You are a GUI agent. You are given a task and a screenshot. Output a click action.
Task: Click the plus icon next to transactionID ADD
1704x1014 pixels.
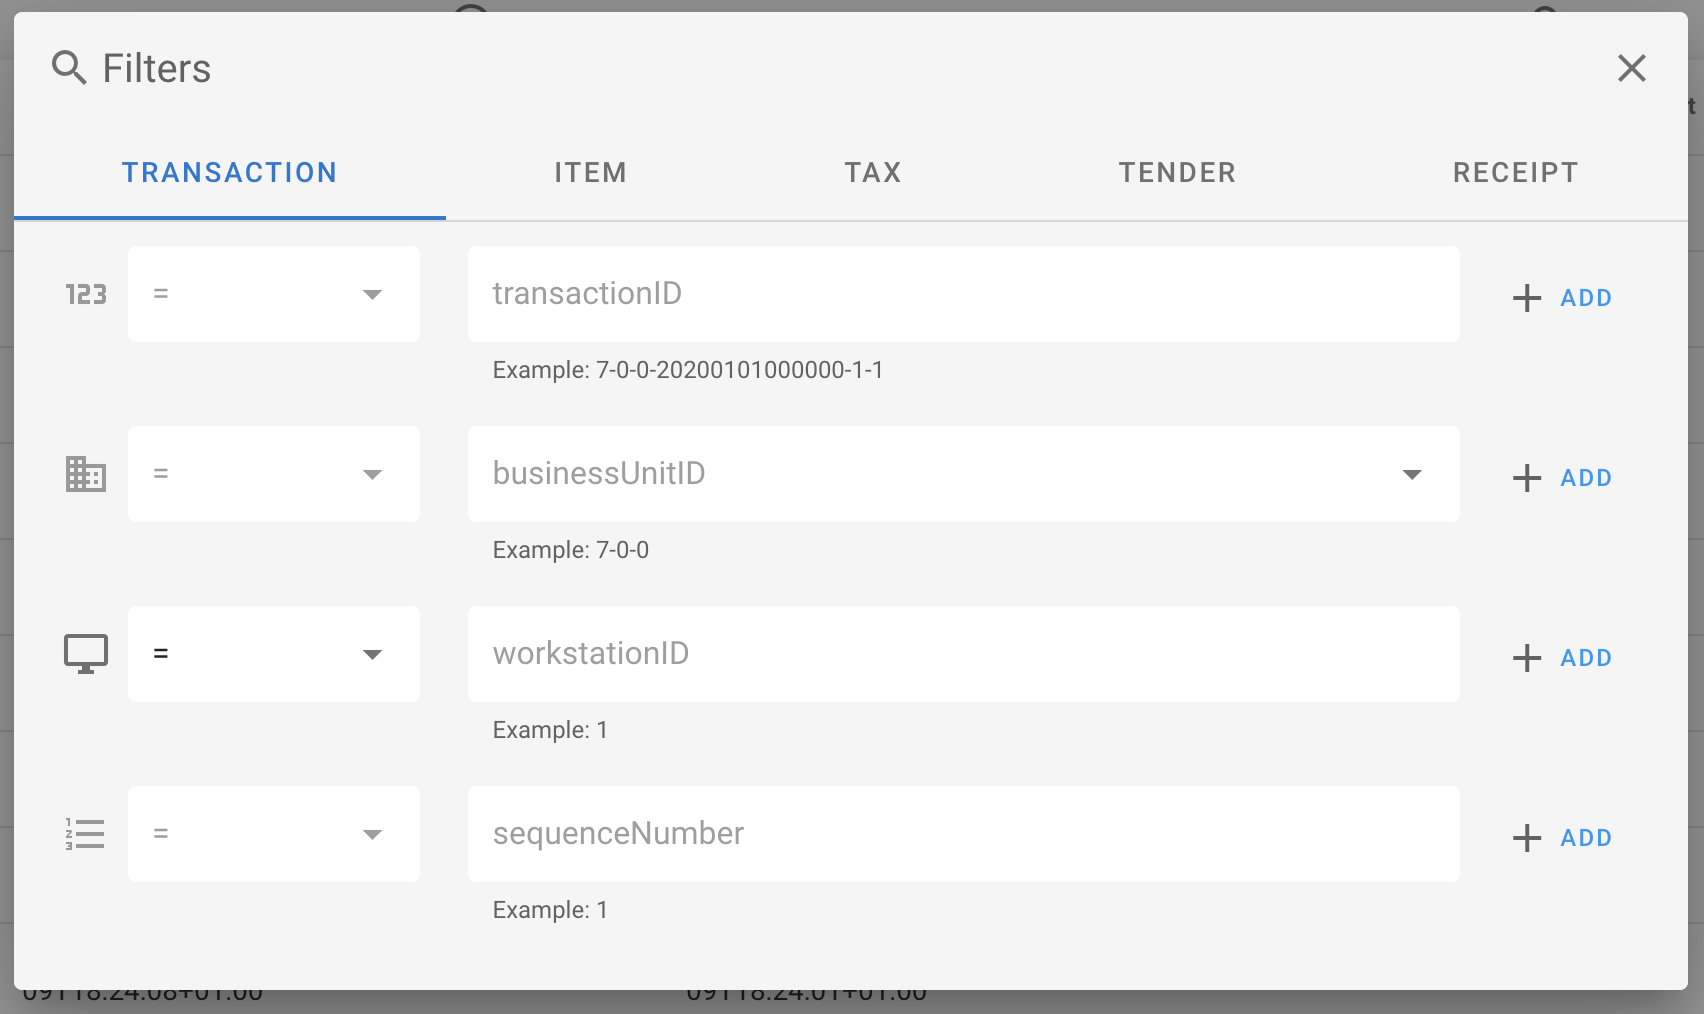1526,297
